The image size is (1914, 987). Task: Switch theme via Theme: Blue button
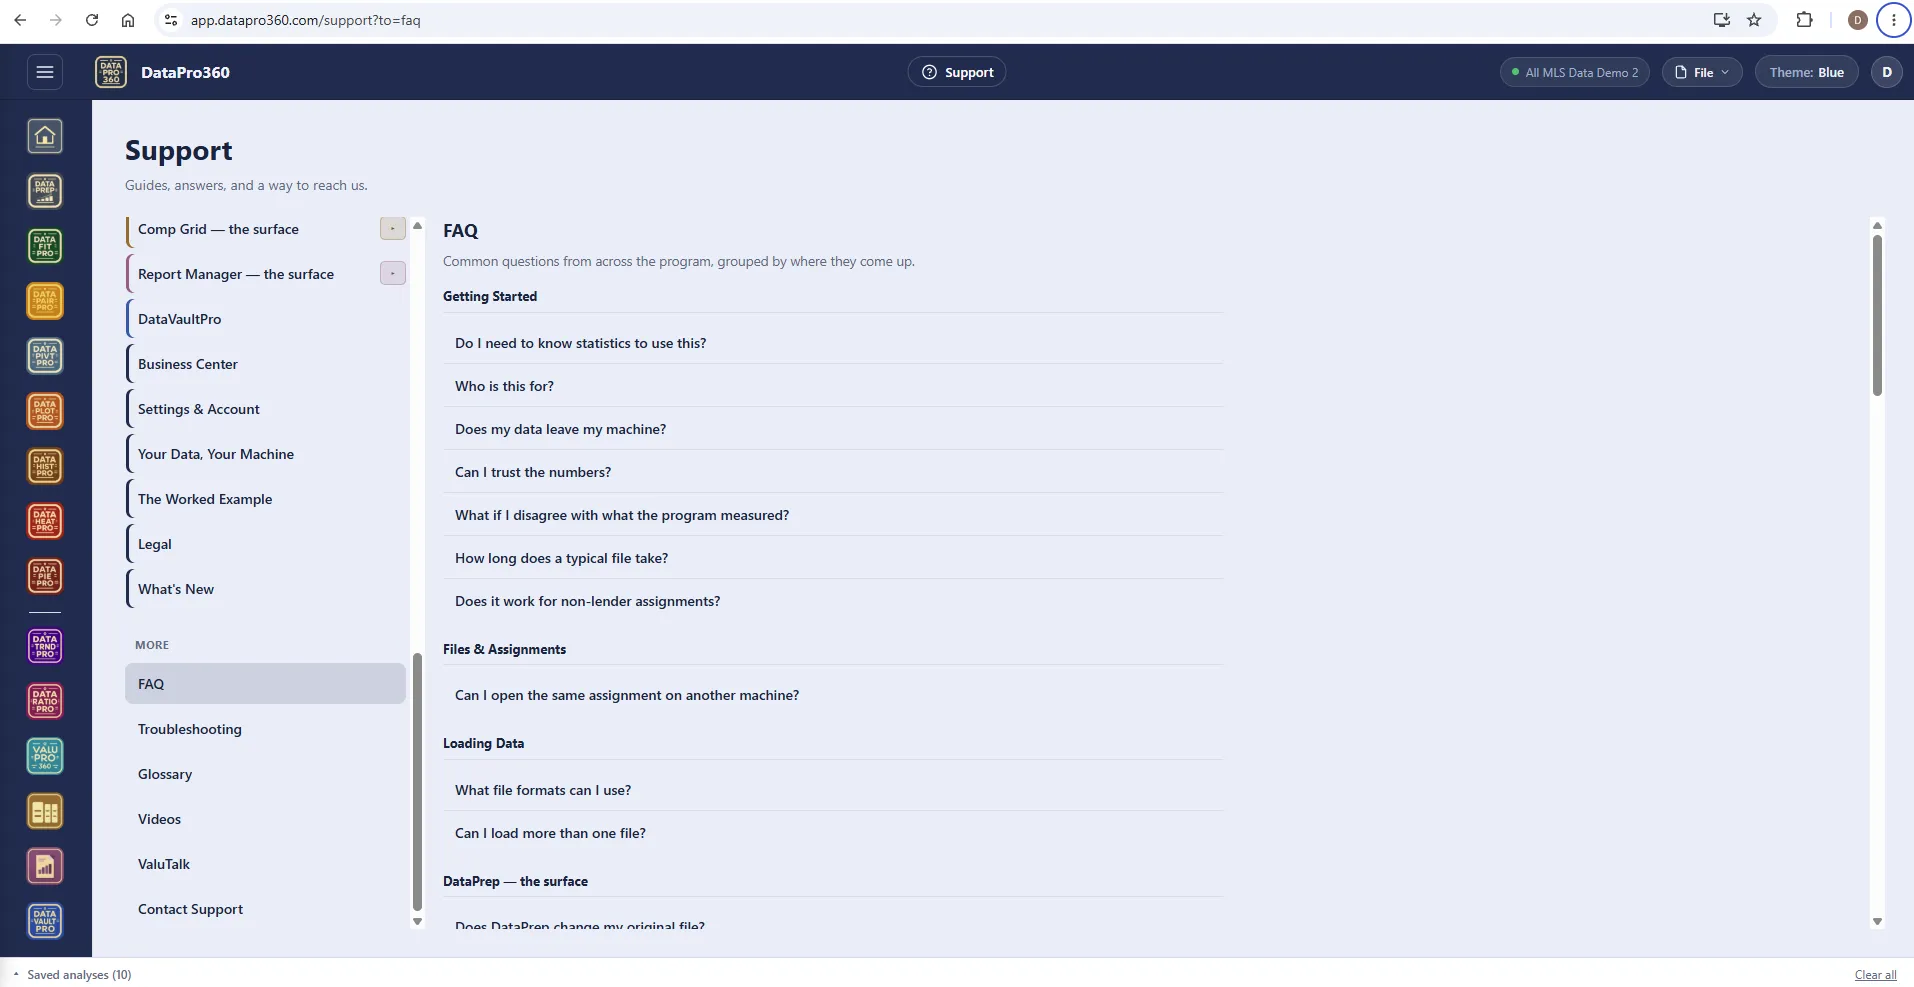tap(1806, 72)
